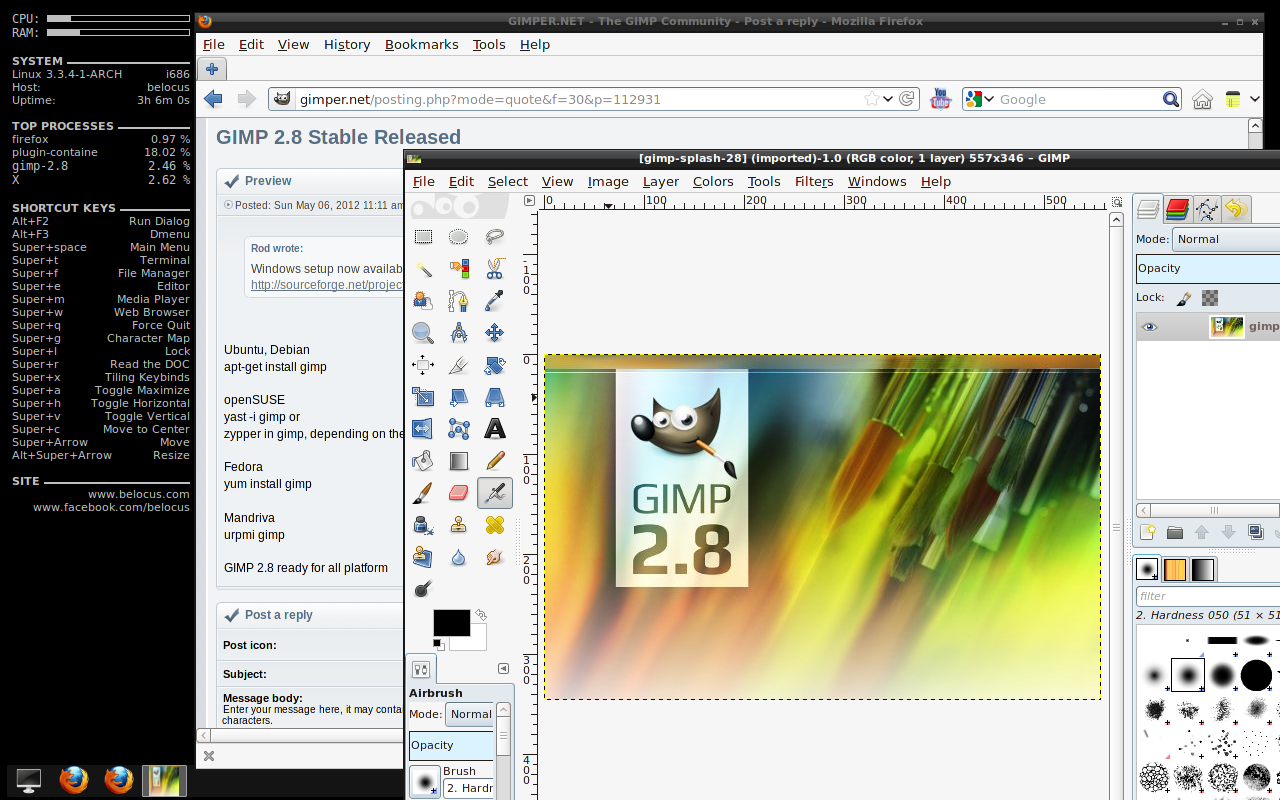Open the Airbrush Mode Normal dropdown
This screenshot has width=1280, height=800.
471,714
